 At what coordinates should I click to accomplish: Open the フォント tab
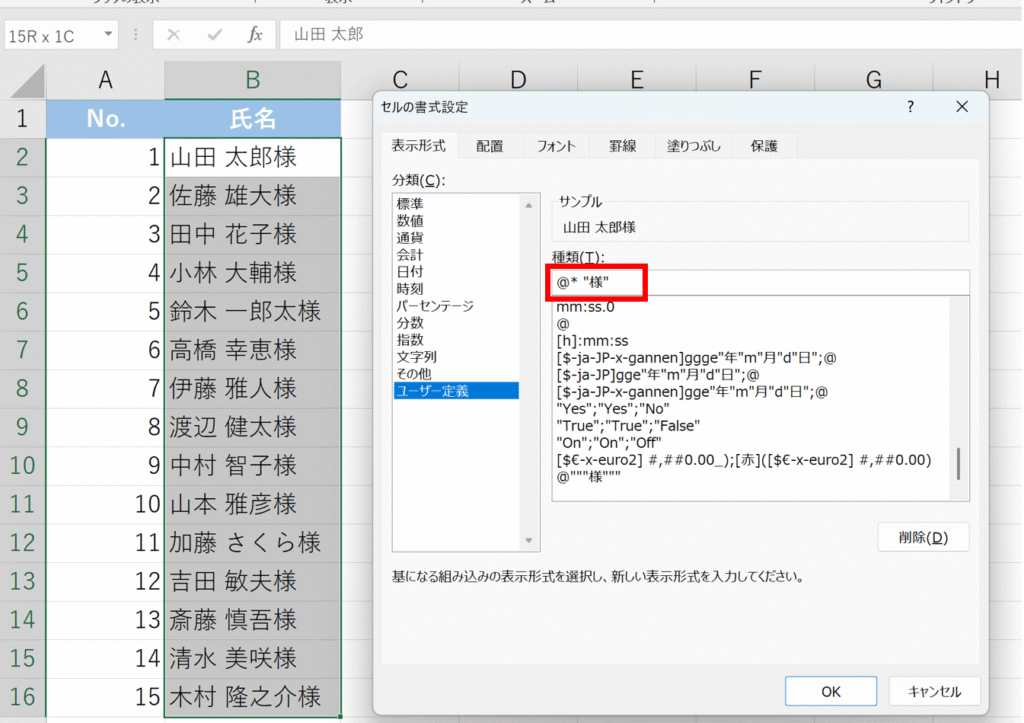click(x=556, y=146)
